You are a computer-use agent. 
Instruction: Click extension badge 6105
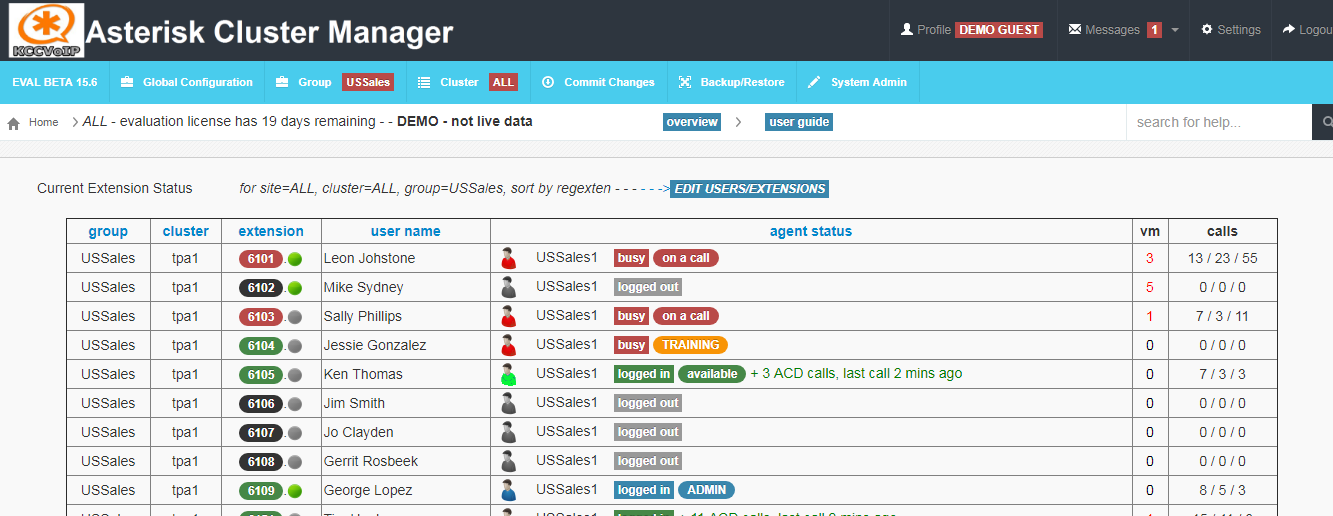[x=261, y=375]
